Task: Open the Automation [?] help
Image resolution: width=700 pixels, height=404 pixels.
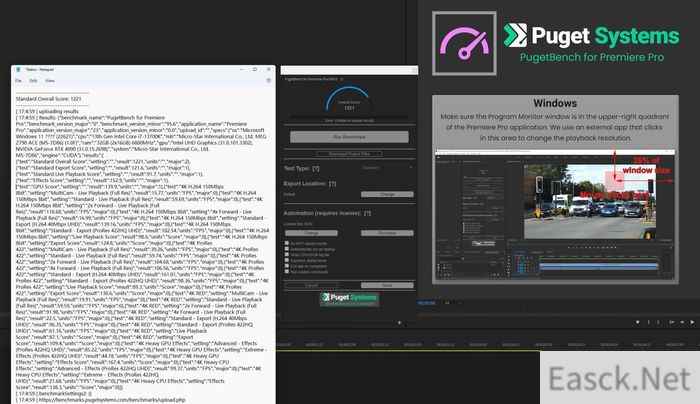Action: (367, 213)
